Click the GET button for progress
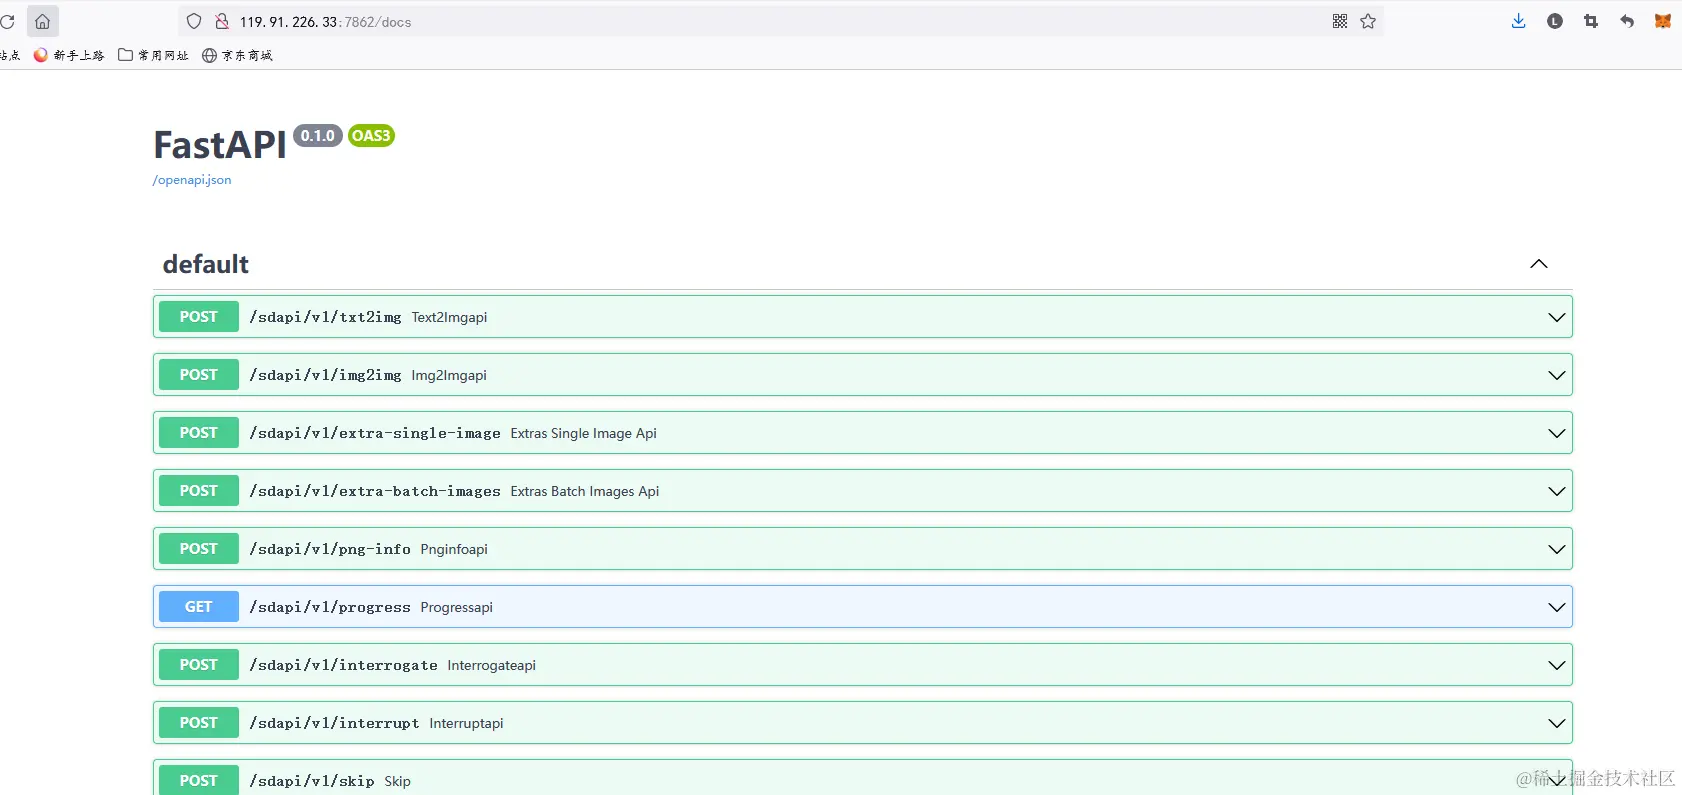Image resolution: width=1682 pixels, height=795 pixels. [199, 607]
